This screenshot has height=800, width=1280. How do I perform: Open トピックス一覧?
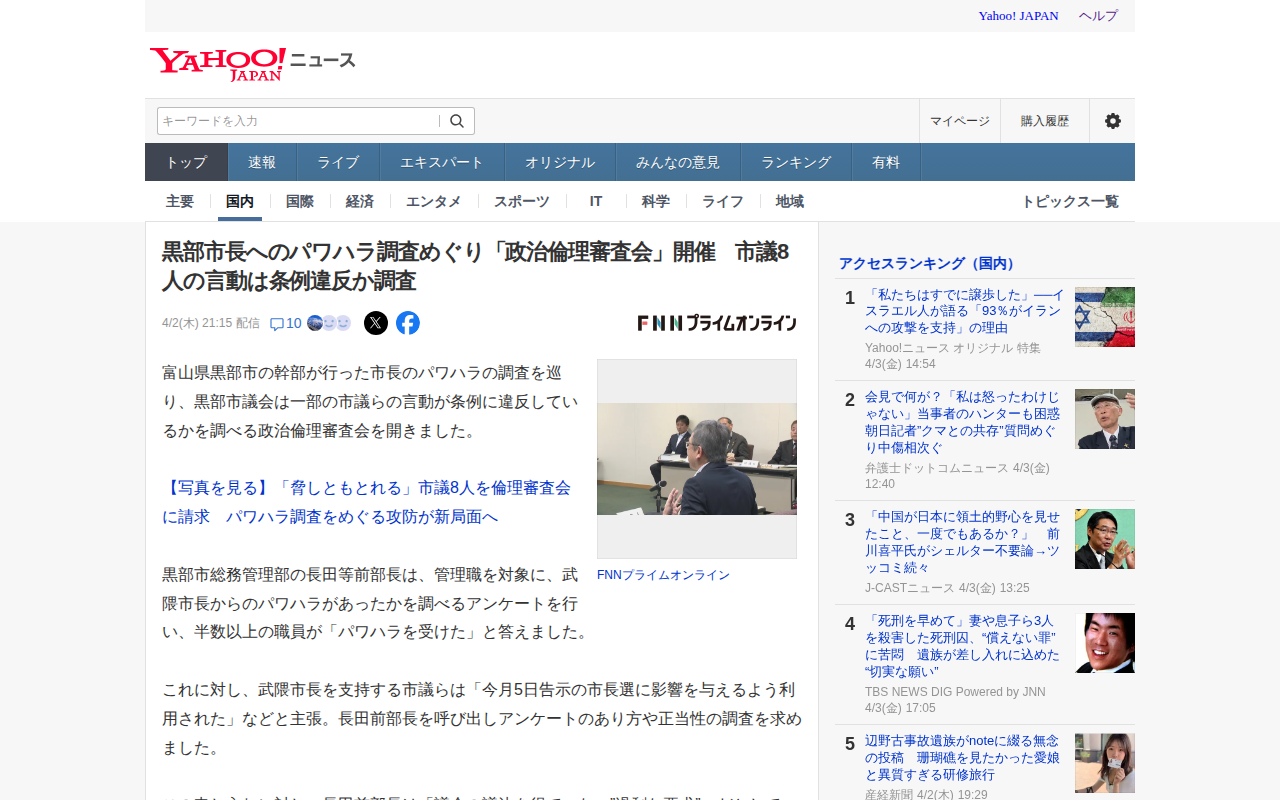coord(1070,201)
